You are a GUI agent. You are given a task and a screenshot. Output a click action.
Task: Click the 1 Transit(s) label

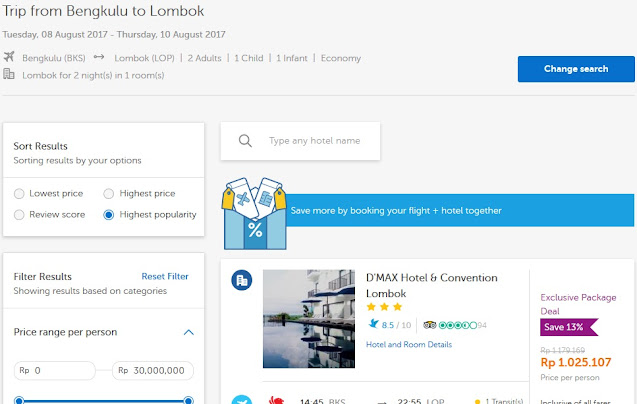tap(504, 401)
